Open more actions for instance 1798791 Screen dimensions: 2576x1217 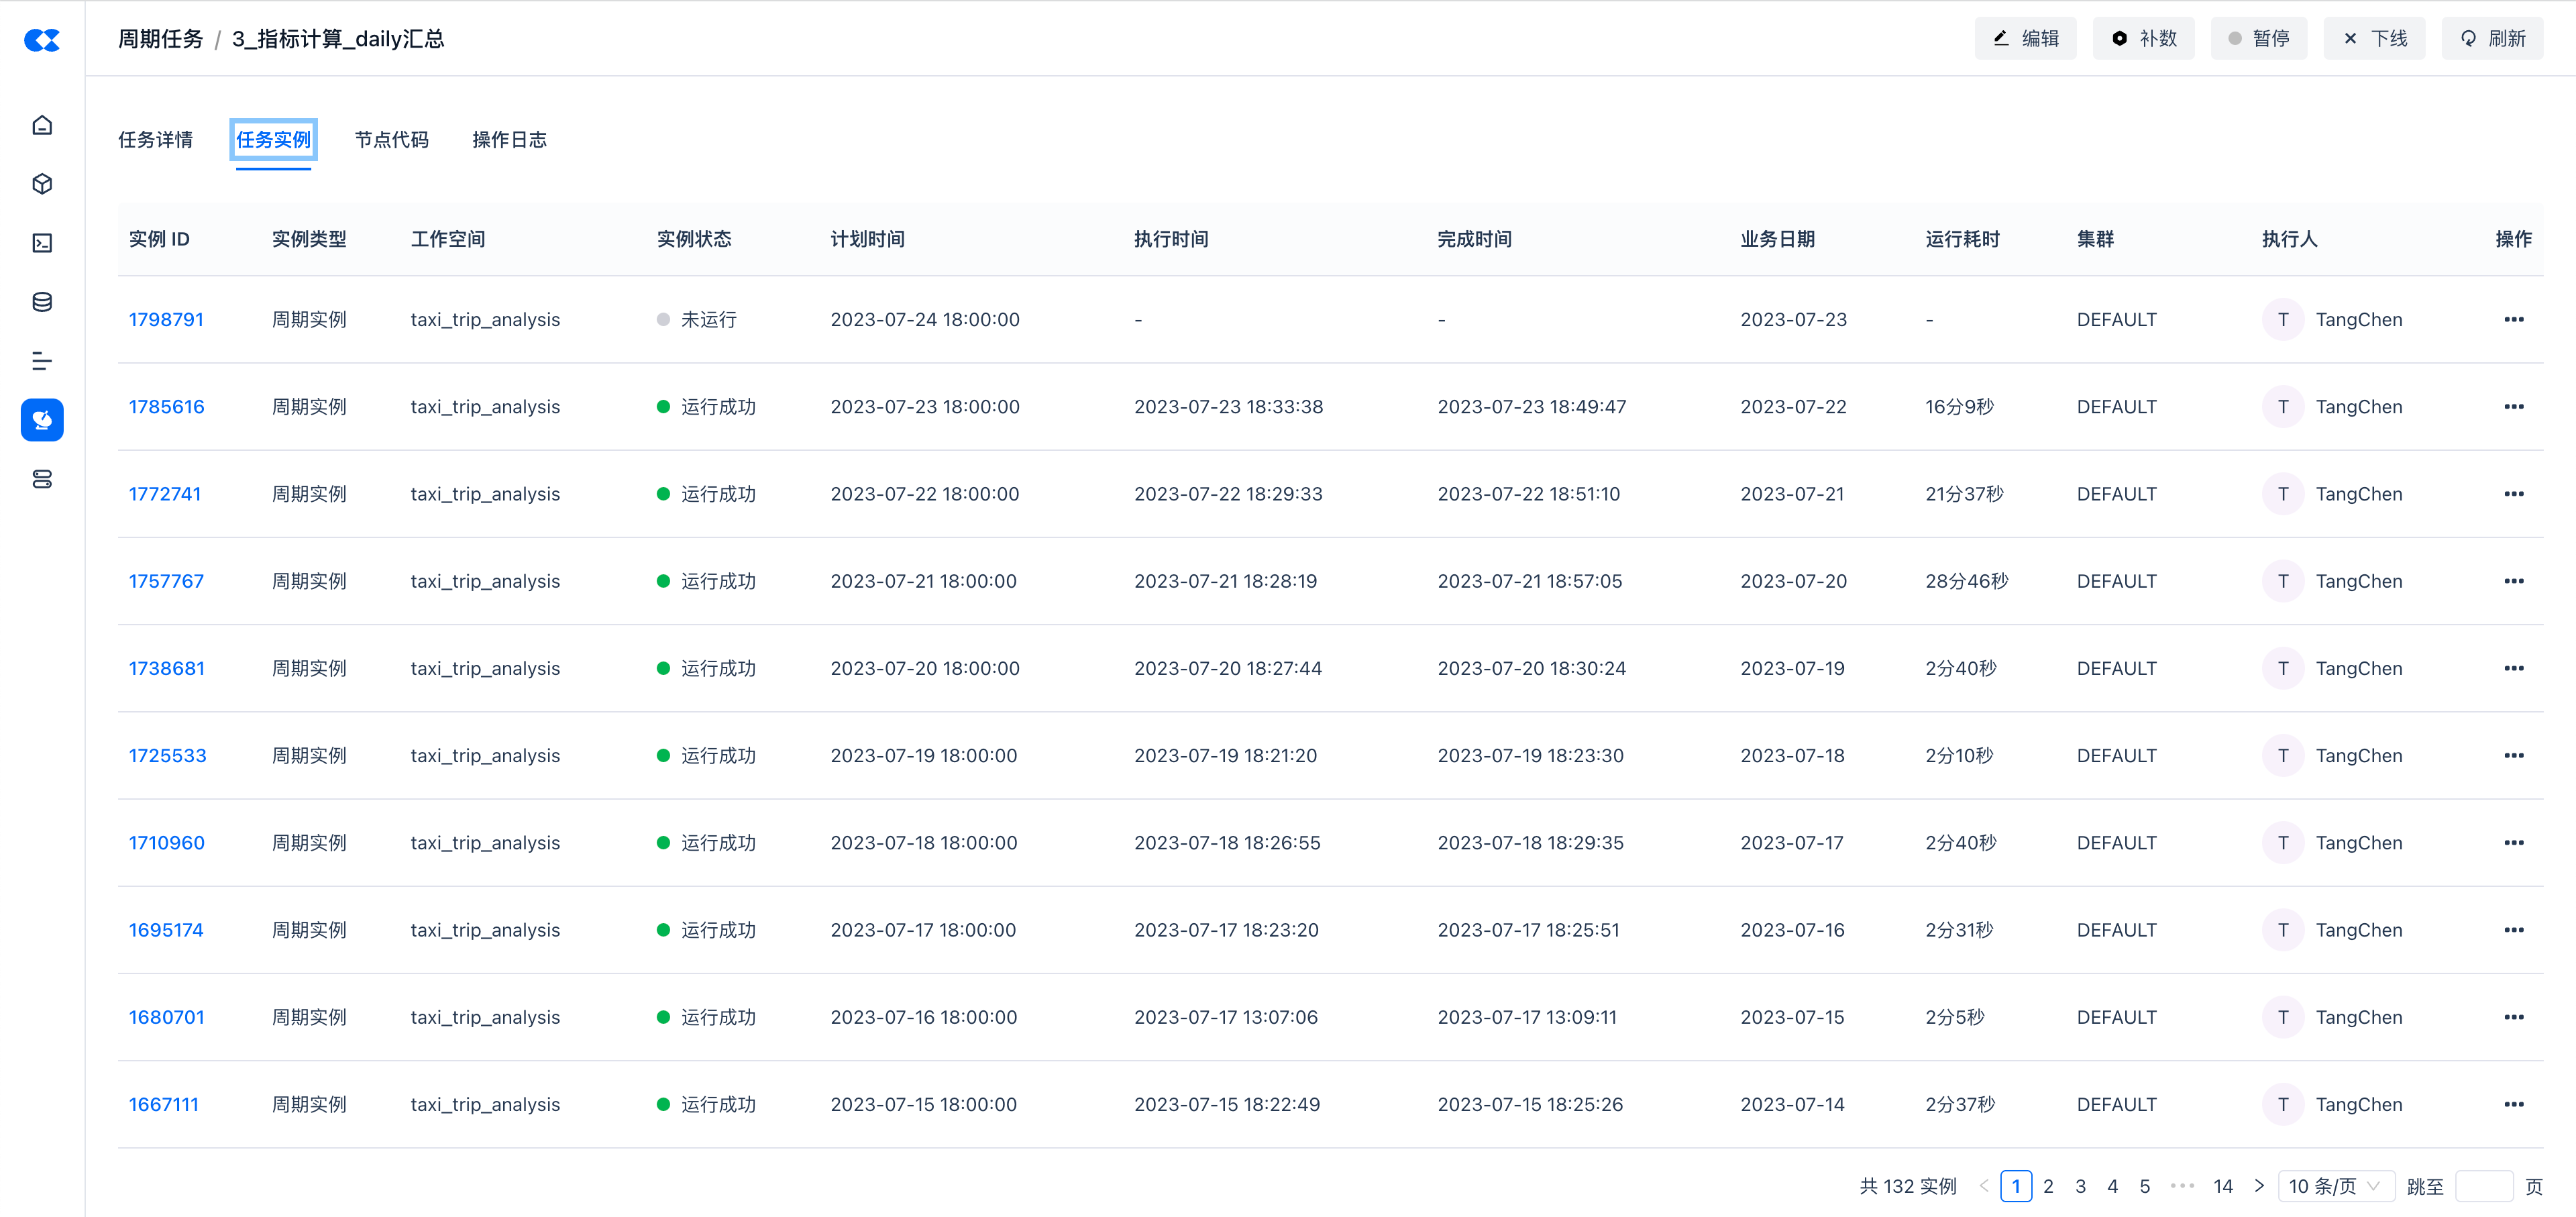(2513, 320)
